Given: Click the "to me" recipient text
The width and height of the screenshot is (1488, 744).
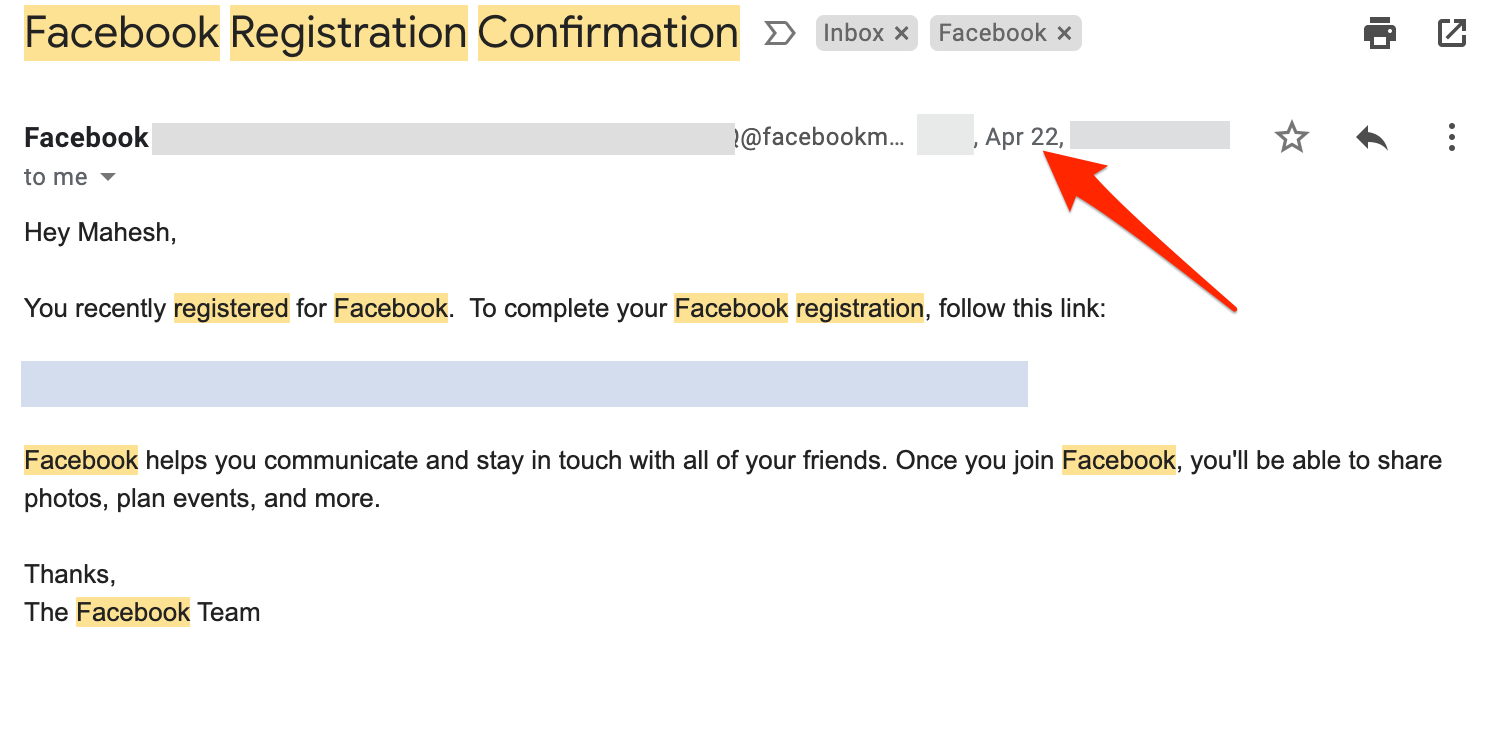Looking at the screenshot, I should coord(56,178).
